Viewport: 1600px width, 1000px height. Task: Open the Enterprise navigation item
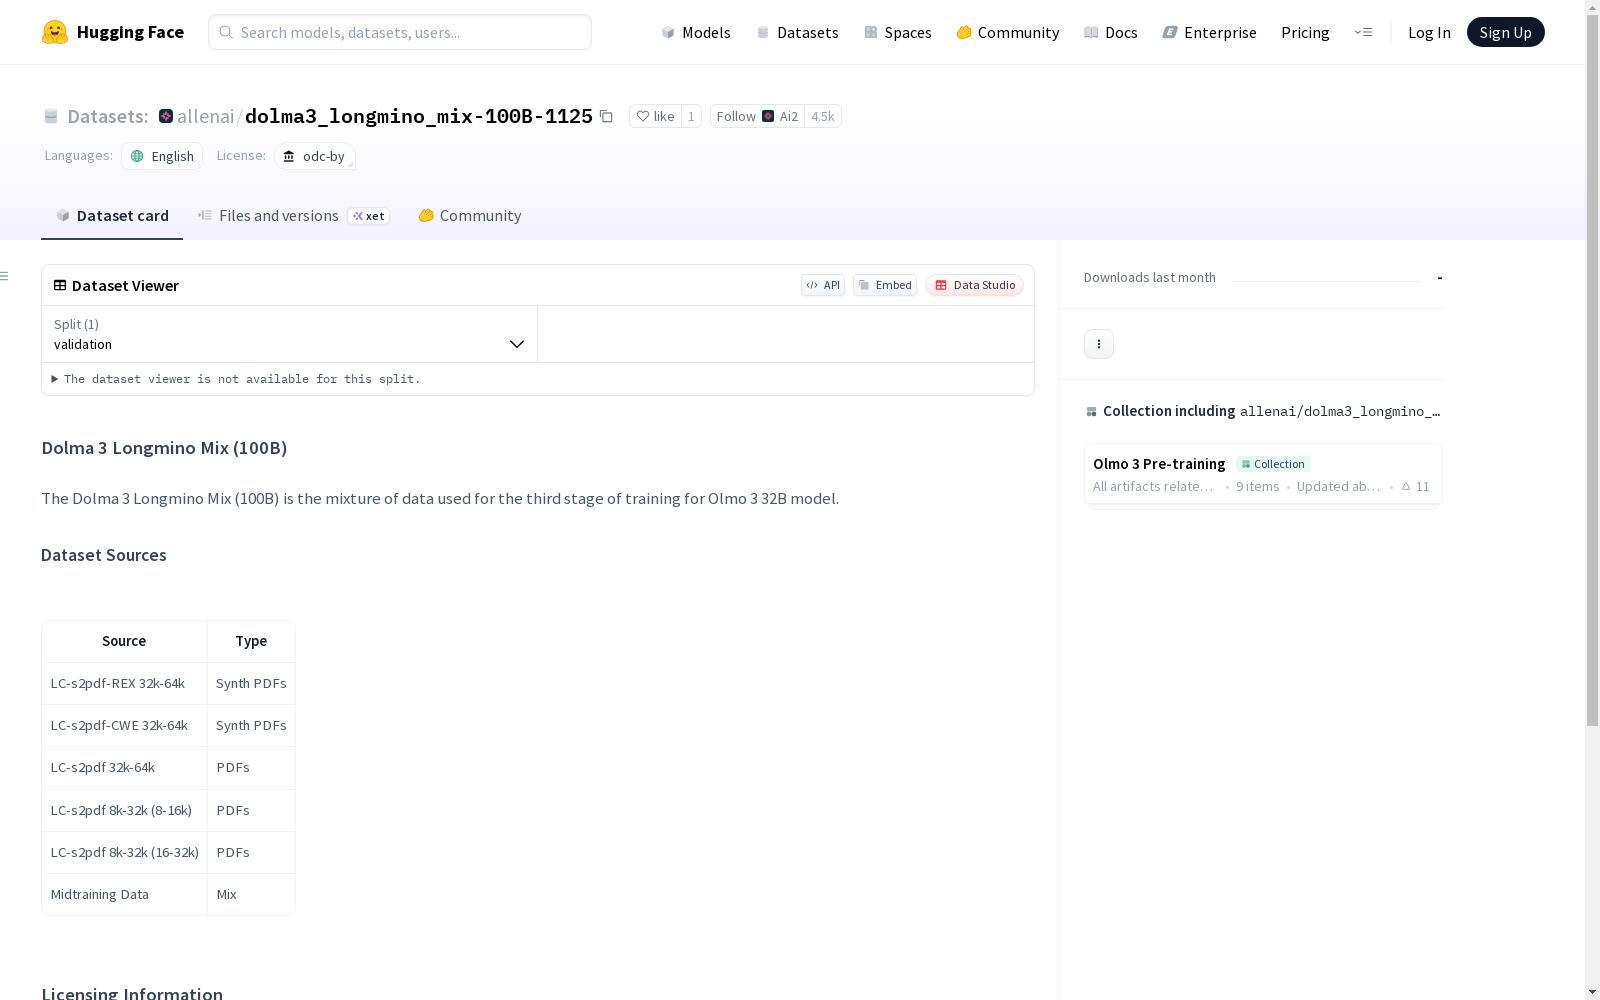(1209, 32)
